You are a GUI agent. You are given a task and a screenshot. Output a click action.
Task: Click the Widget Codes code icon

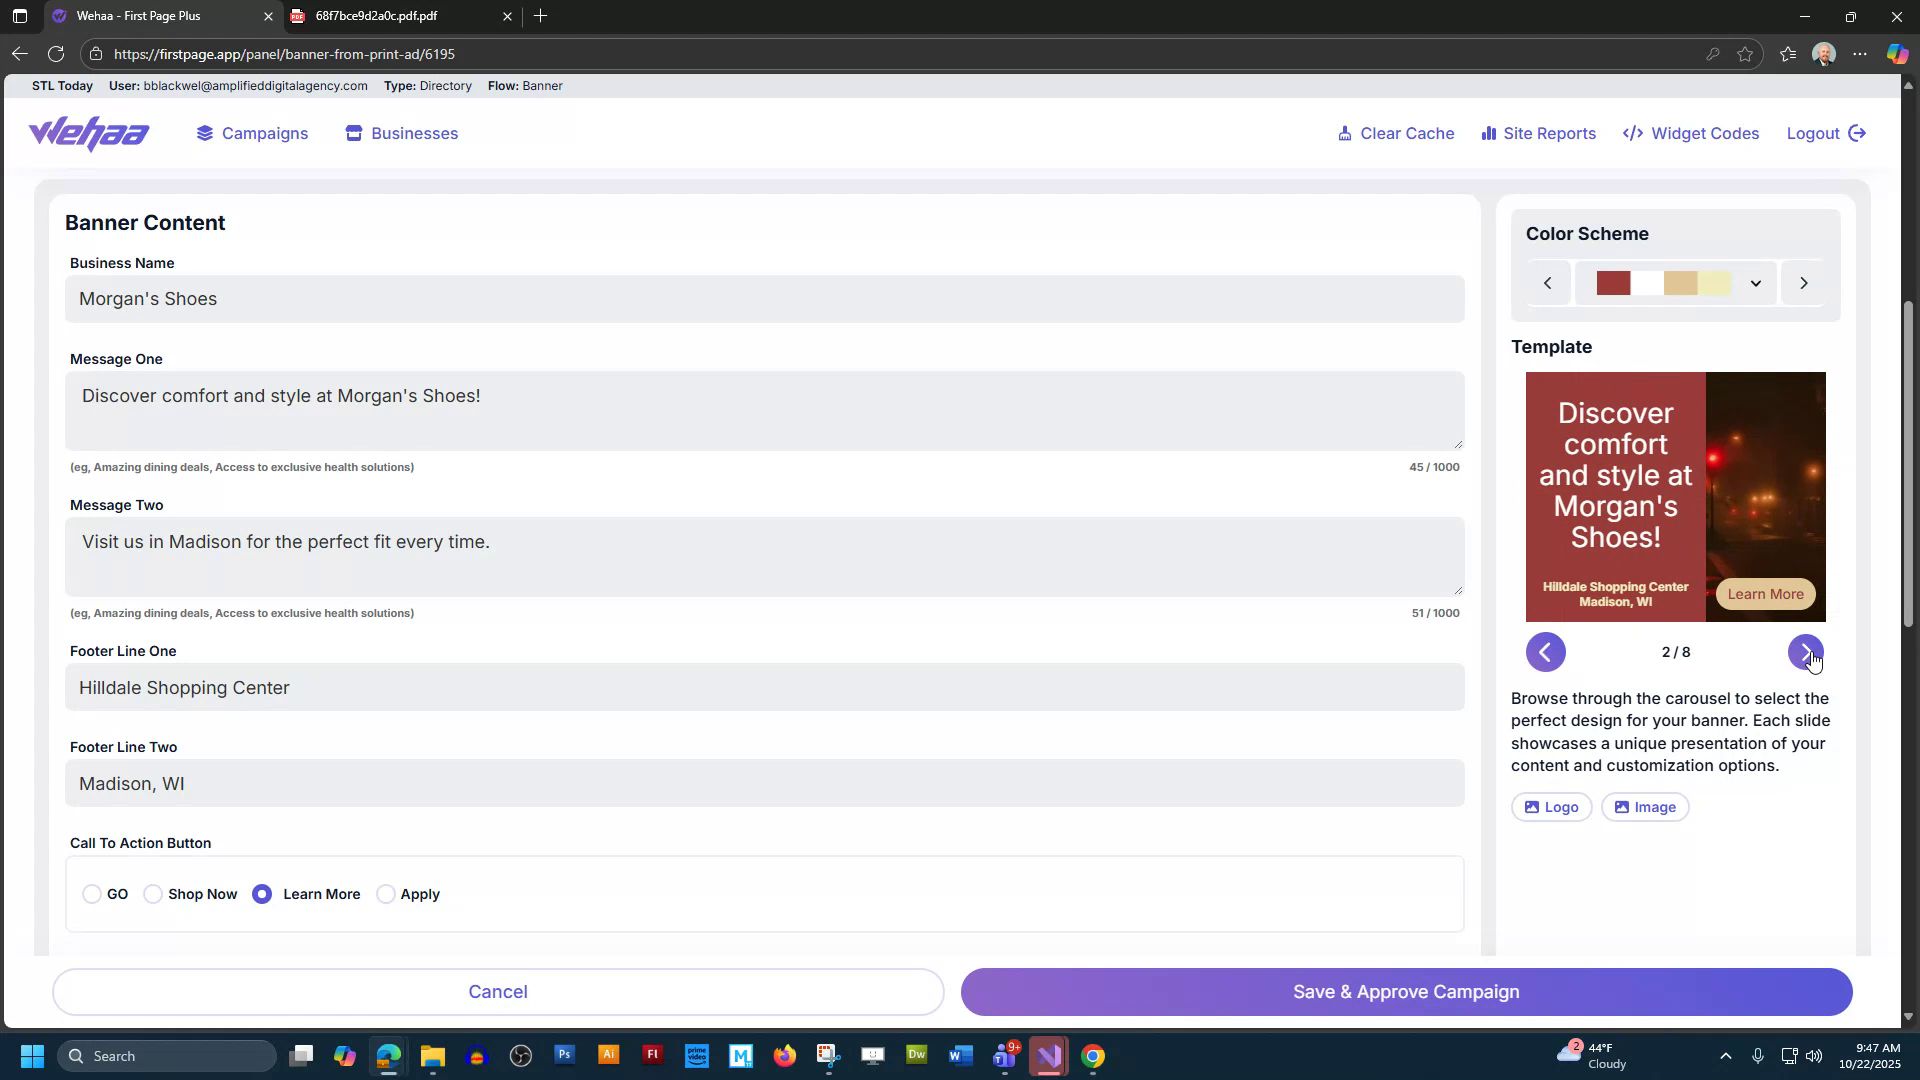[1632, 133]
